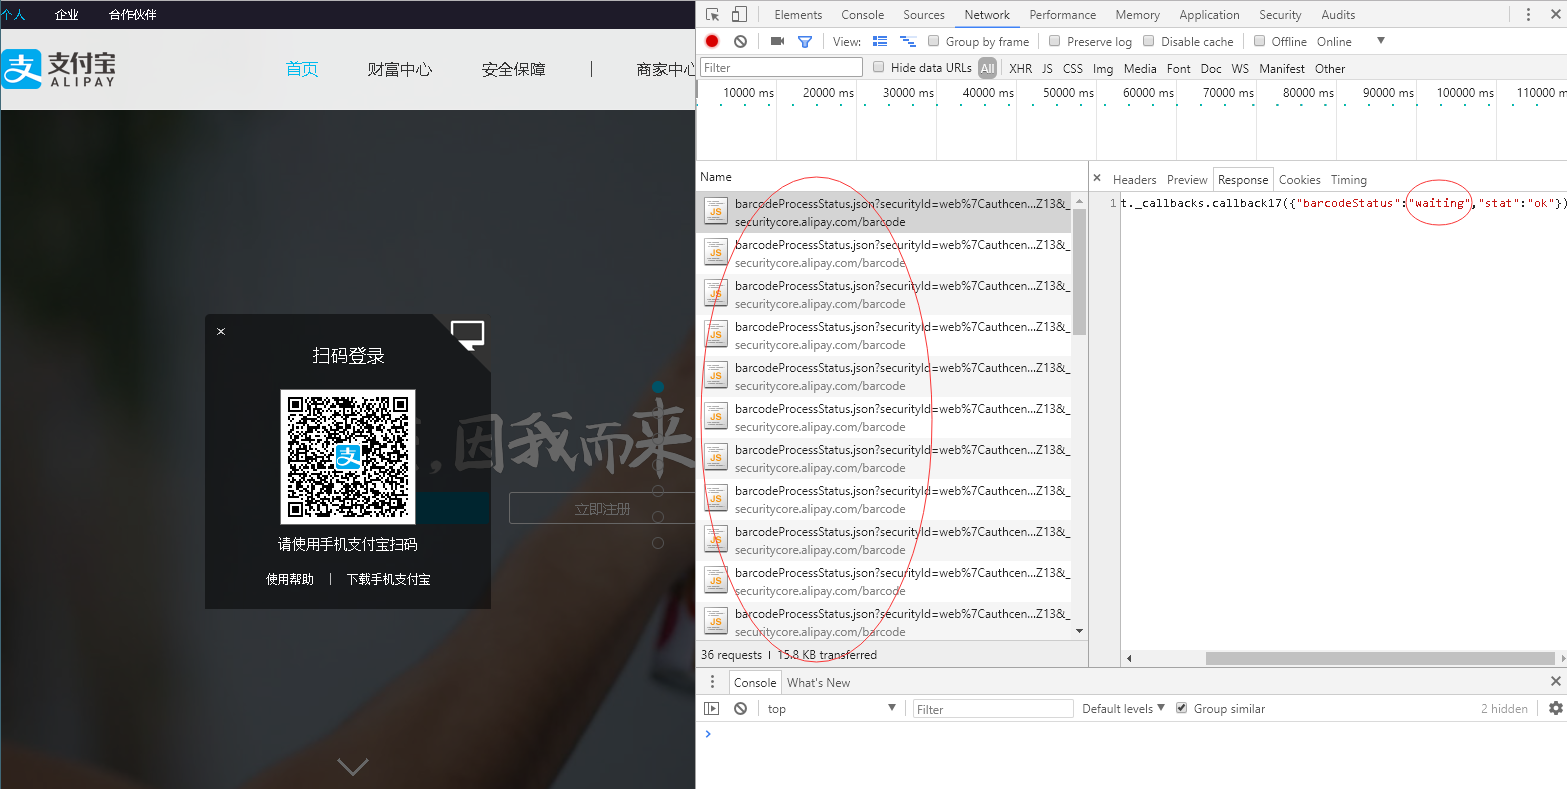Filter requests by CSS type
The width and height of the screenshot is (1567, 789).
(x=1072, y=68)
